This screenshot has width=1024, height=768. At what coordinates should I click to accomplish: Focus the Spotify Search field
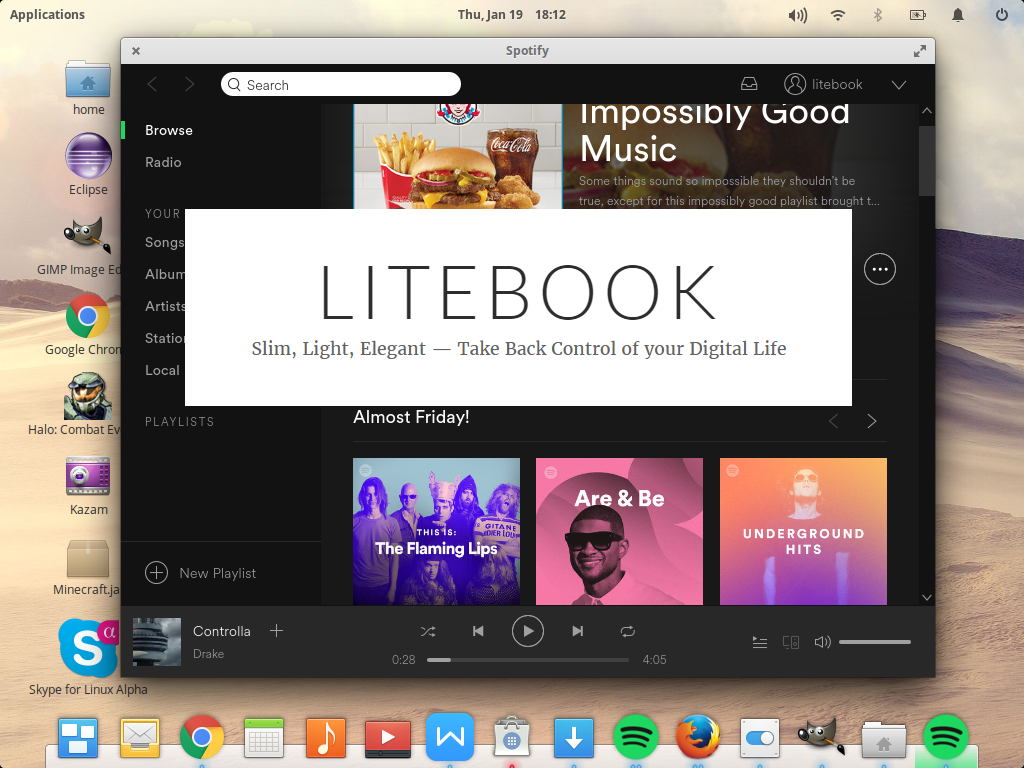pyautogui.click(x=341, y=84)
